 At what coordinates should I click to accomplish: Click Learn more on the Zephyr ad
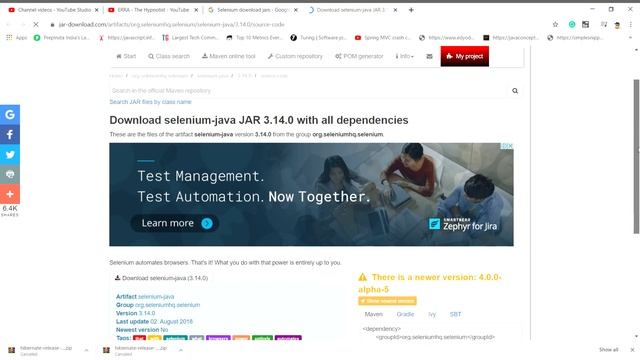click(175, 223)
